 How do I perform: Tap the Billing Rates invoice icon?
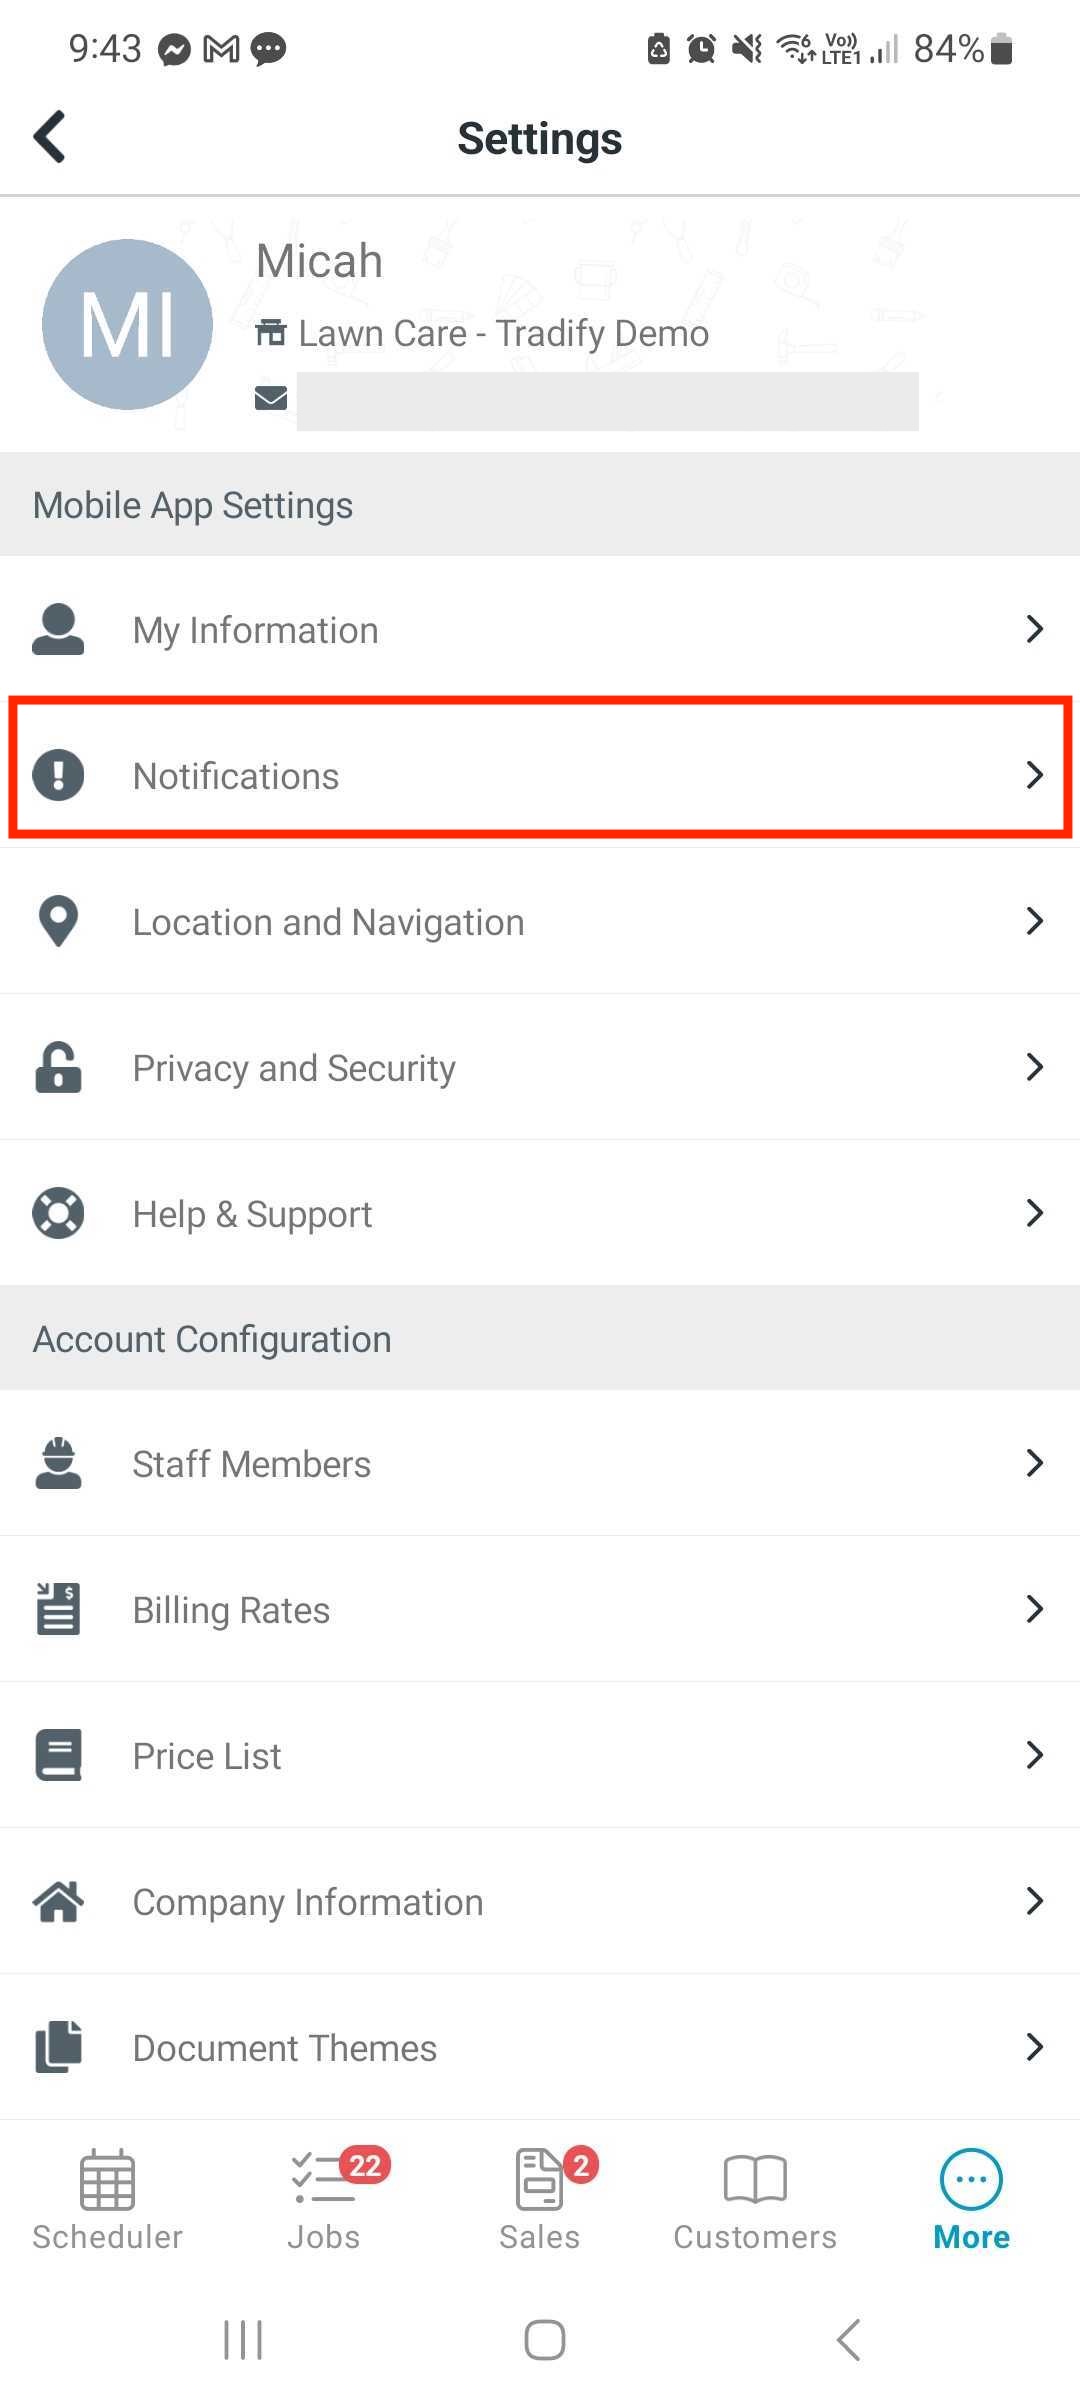pyautogui.click(x=58, y=1609)
